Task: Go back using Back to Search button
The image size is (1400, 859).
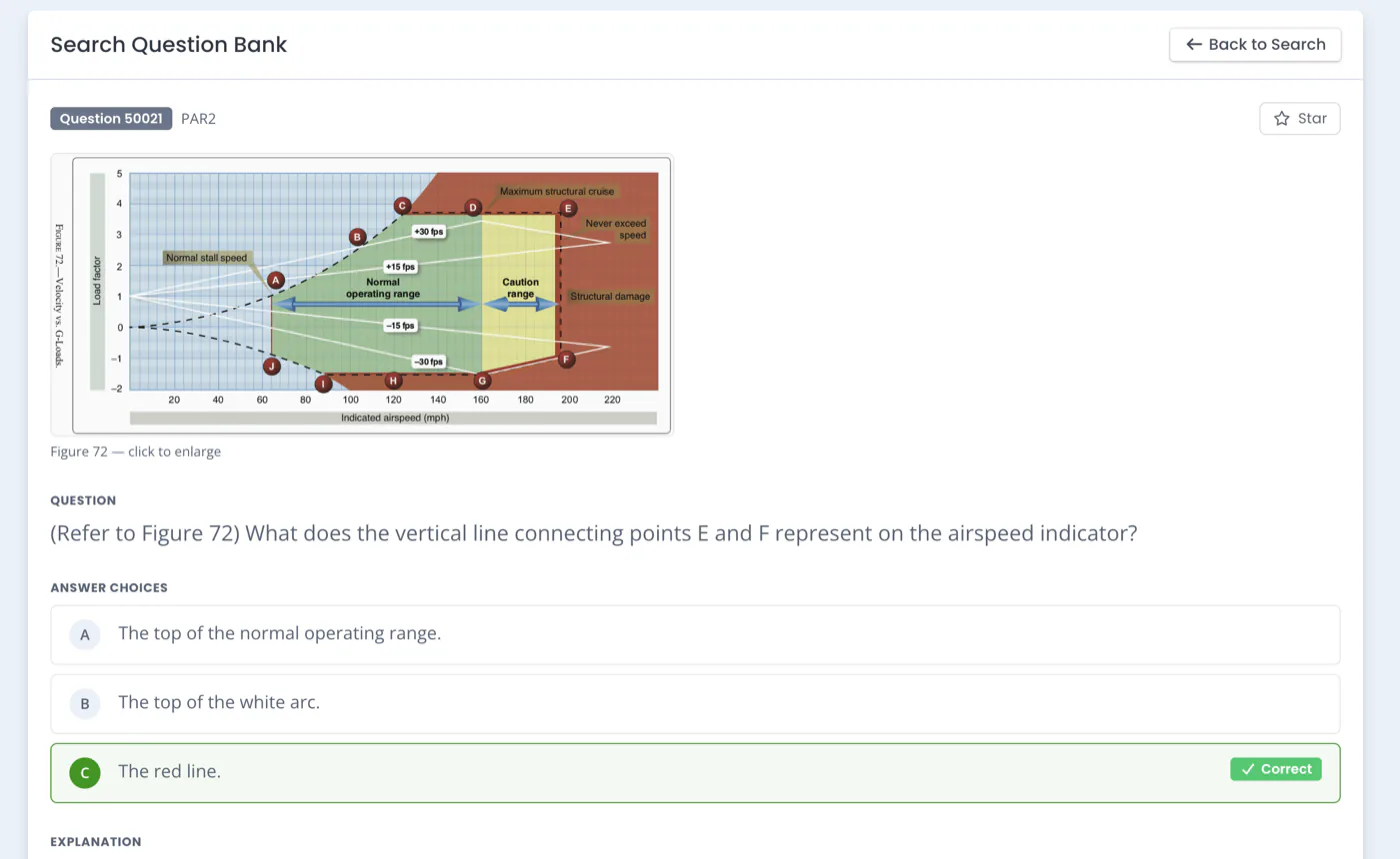Action: pos(1255,44)
